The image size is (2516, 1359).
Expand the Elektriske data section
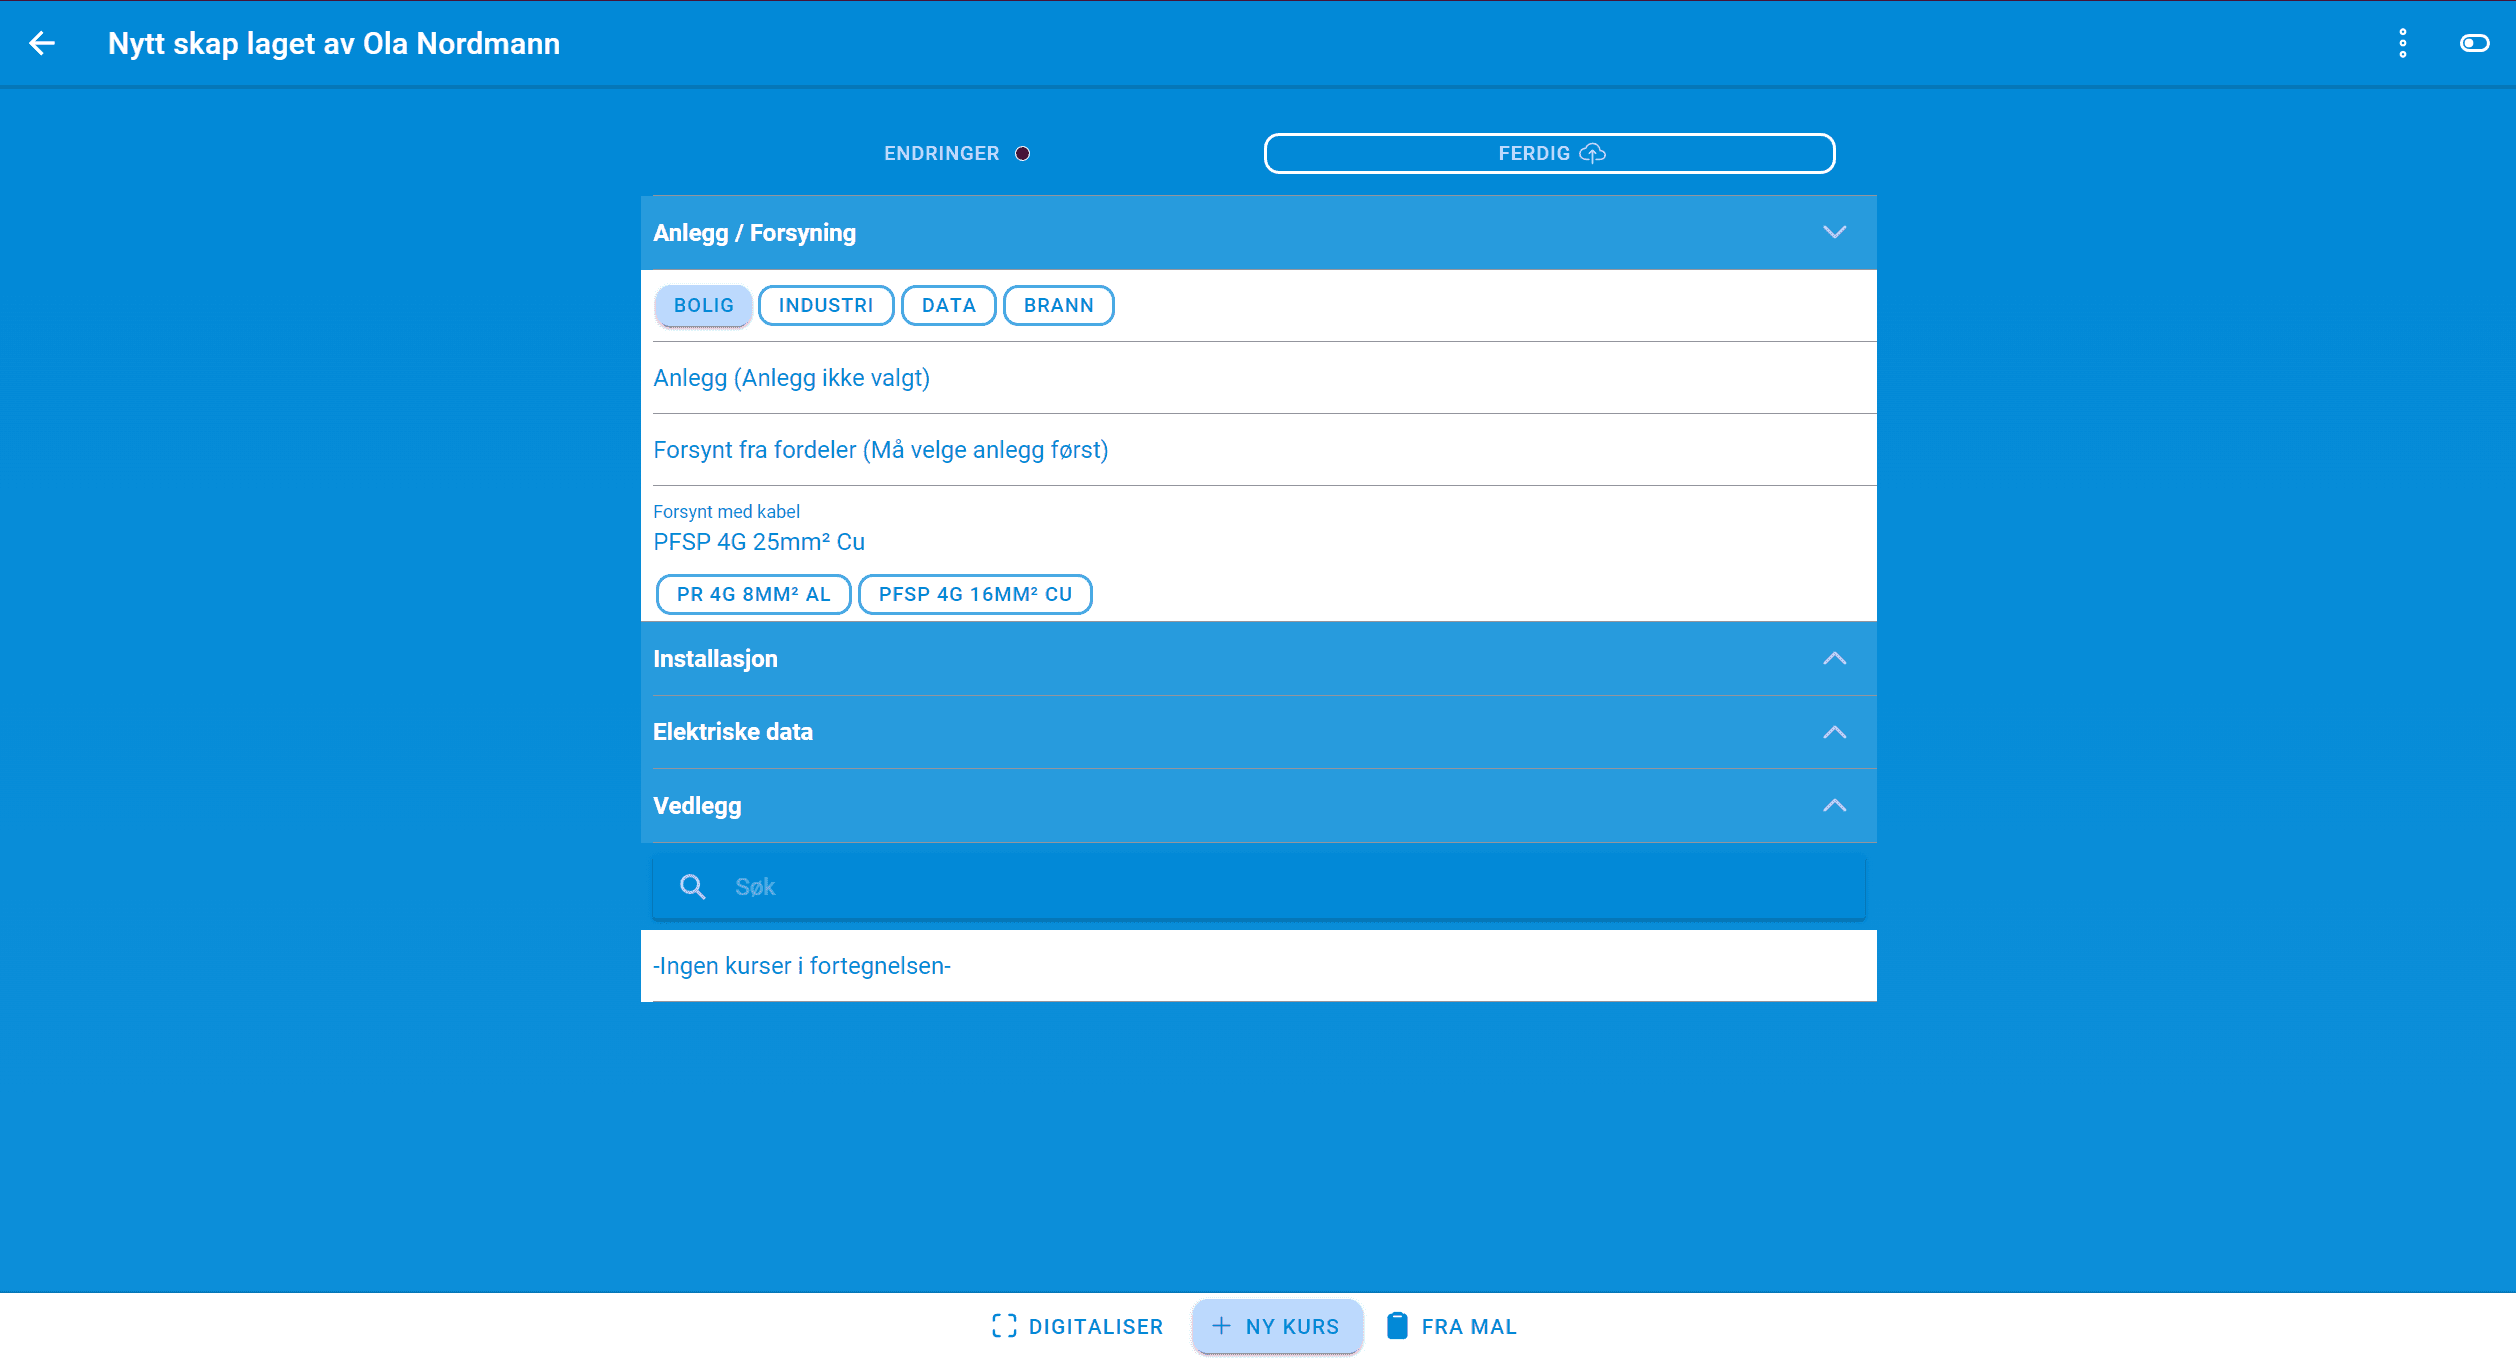1834,732
